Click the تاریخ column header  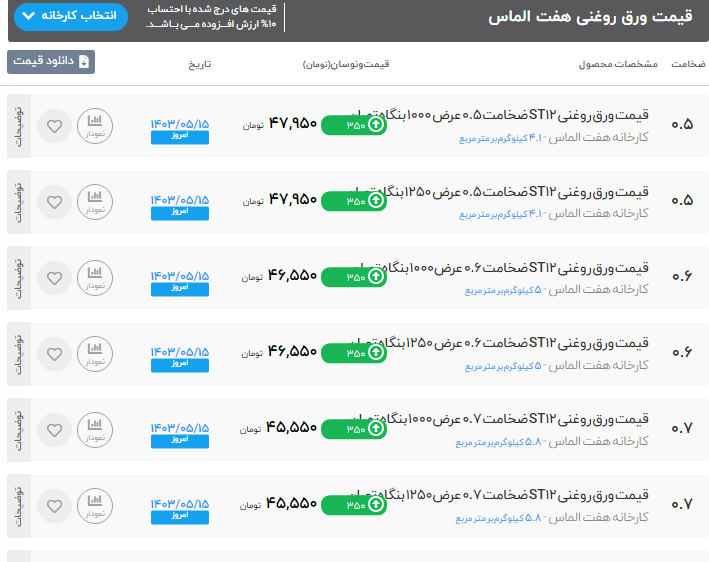point(201,64)
